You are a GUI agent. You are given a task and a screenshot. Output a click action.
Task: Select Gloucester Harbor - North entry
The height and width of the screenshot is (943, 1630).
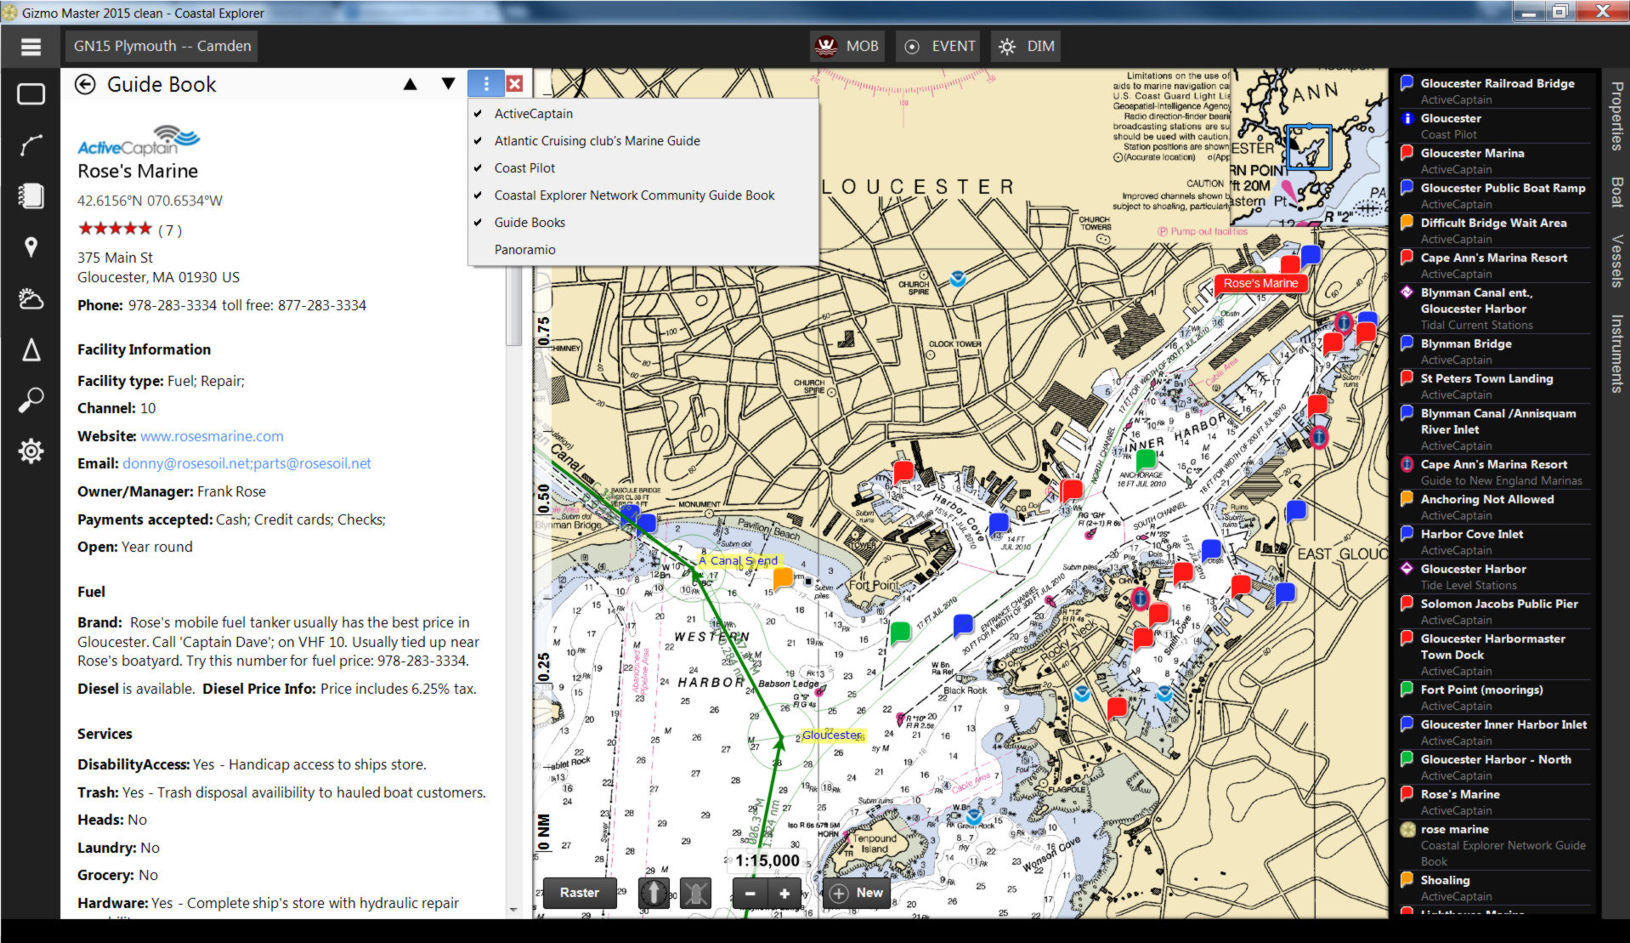(x=1495, y=767)
